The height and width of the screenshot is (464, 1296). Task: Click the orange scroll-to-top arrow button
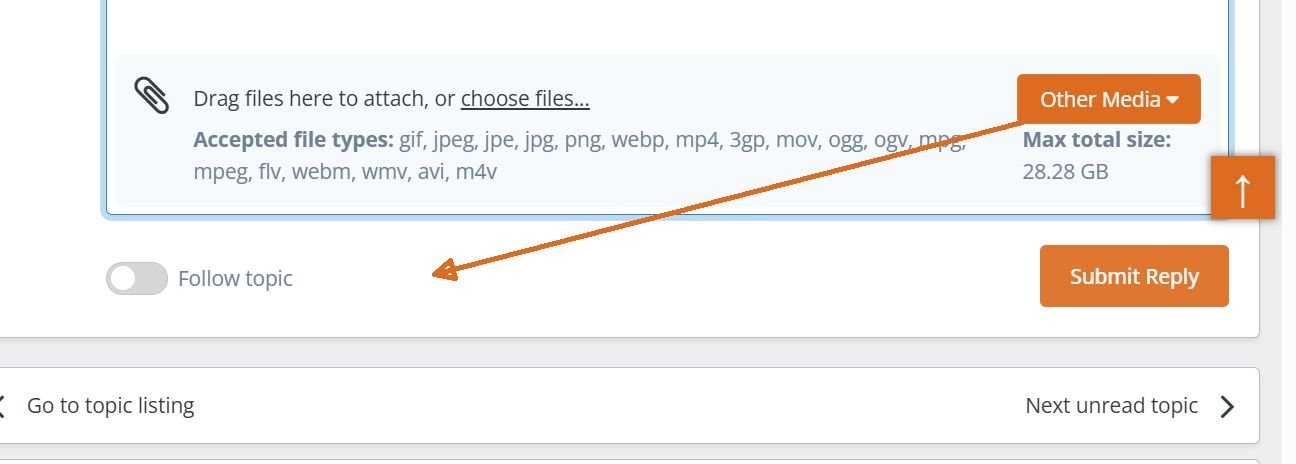pos(1242,187)
